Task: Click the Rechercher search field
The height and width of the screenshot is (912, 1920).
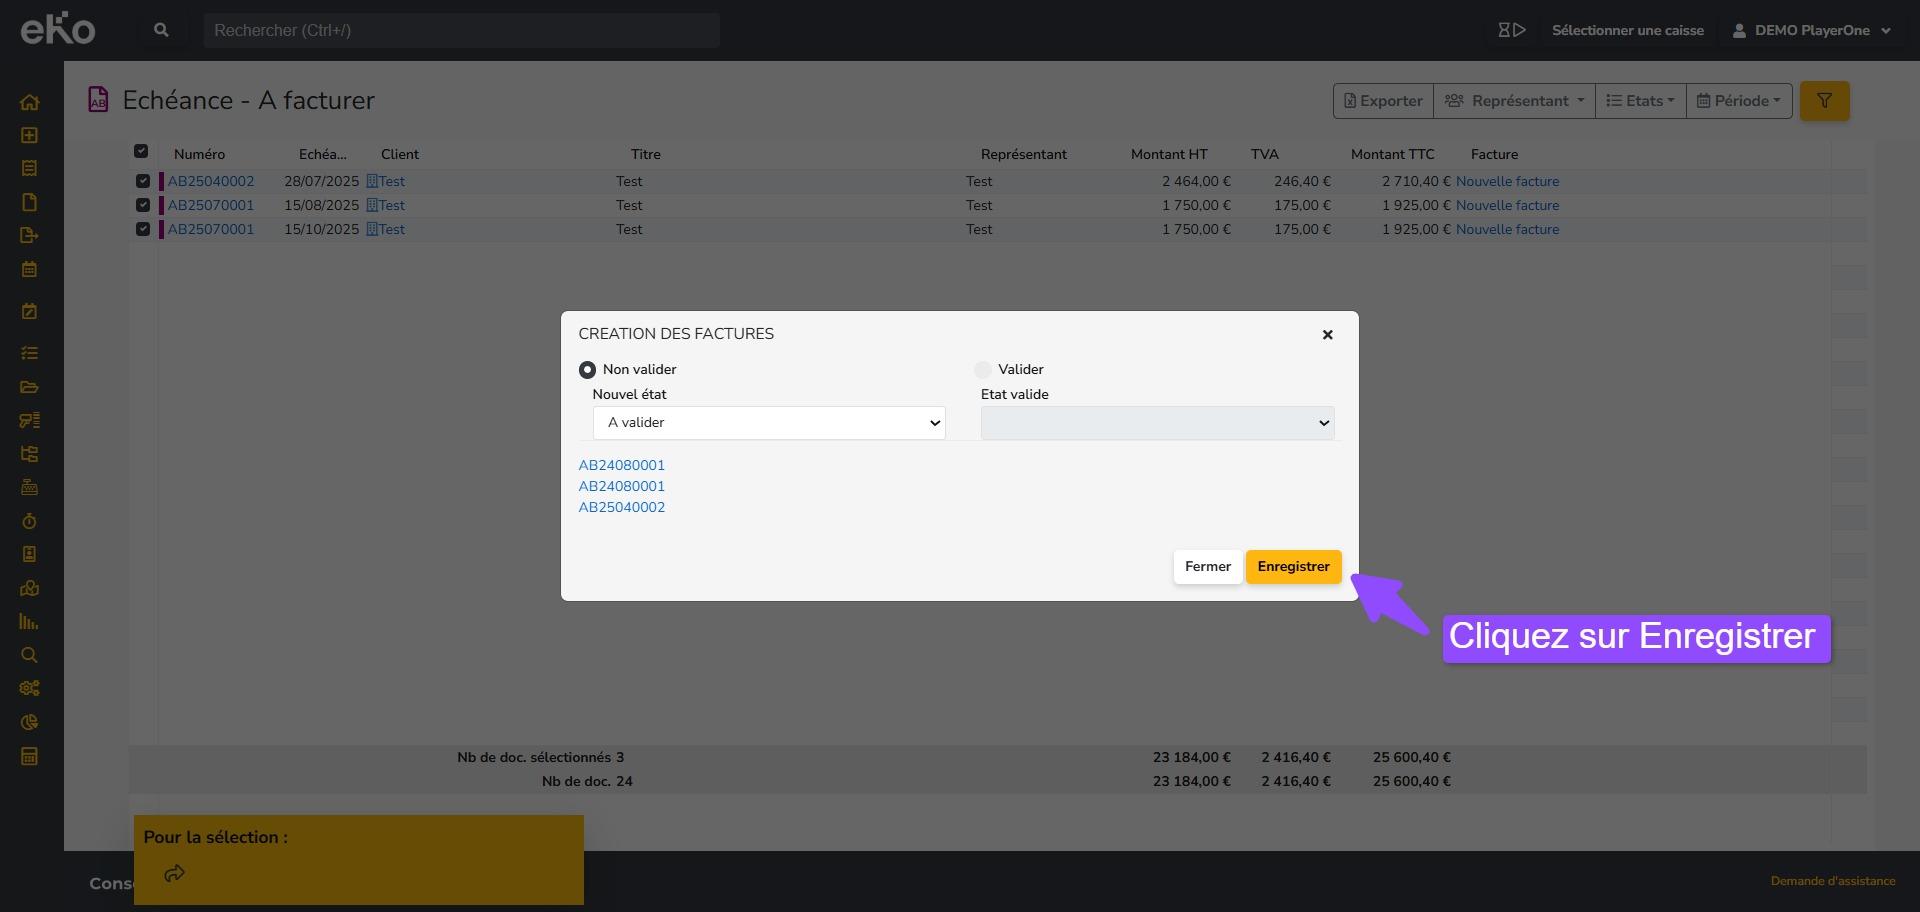Action: [x=461, y=30]
